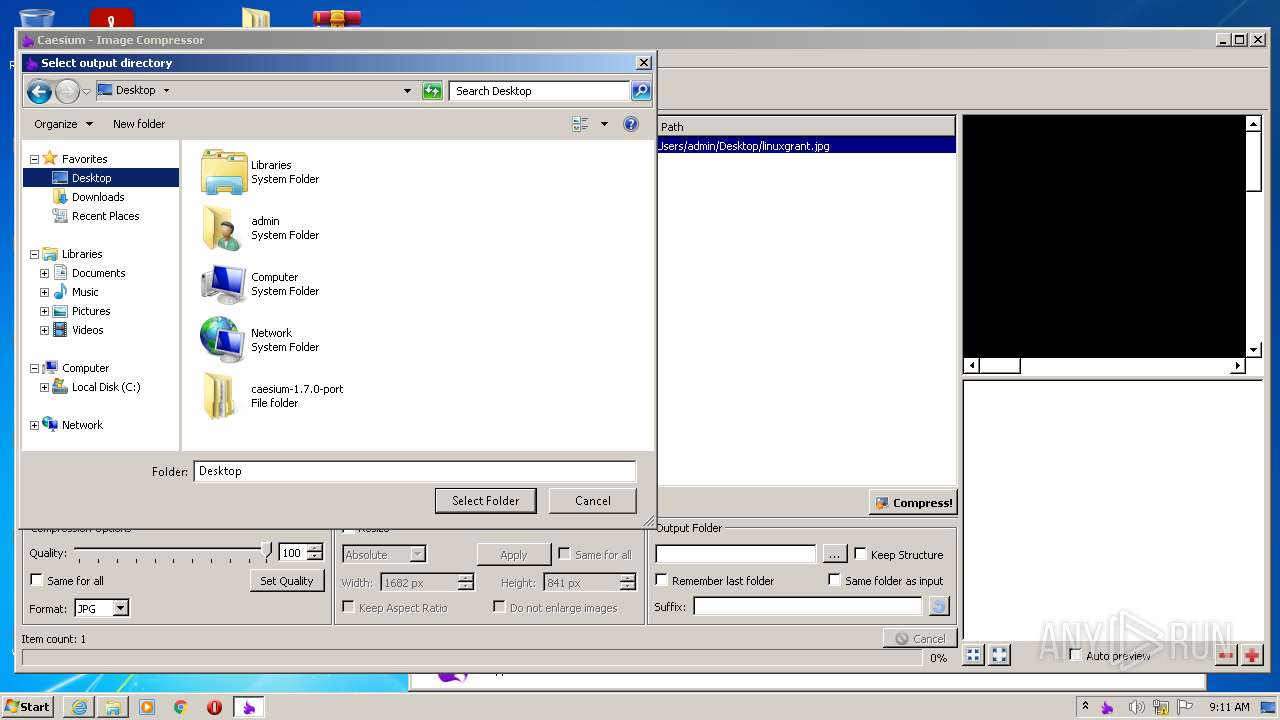Cancel the output directory dialog
The height and width of the screenshot is (720, 1280).
593,501
